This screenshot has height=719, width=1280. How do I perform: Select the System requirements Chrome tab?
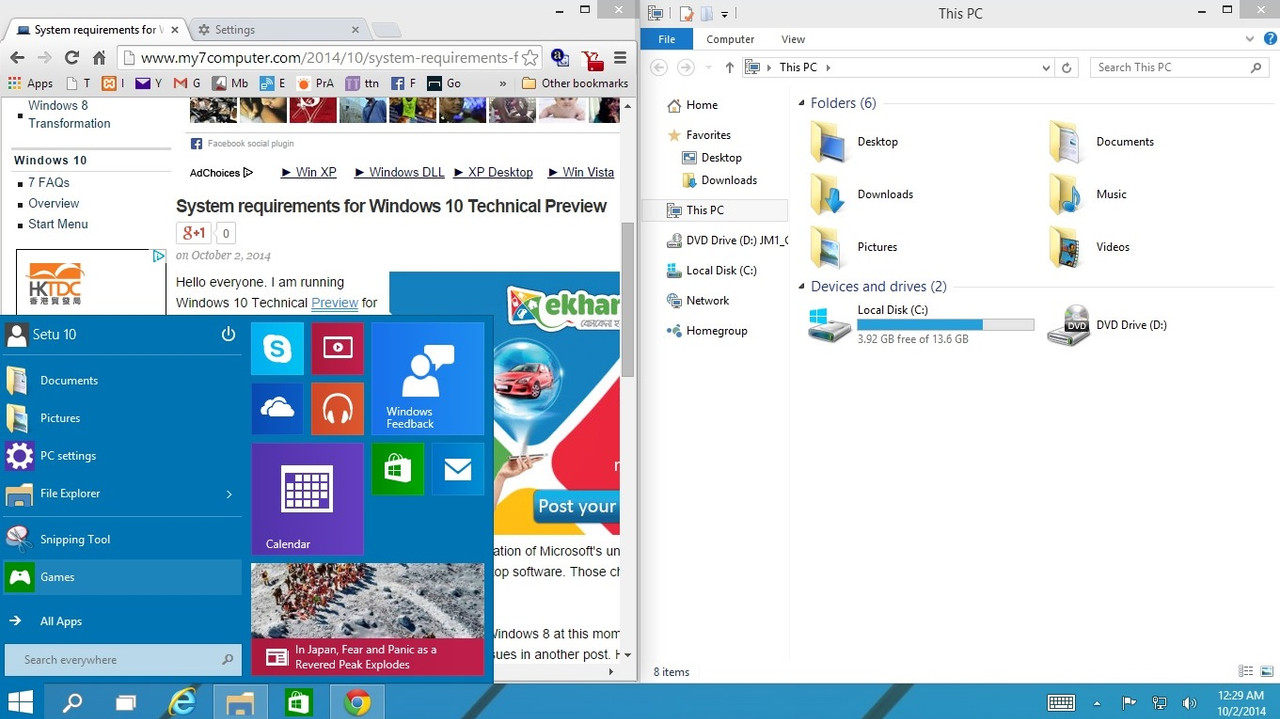(x=95, y=29)
